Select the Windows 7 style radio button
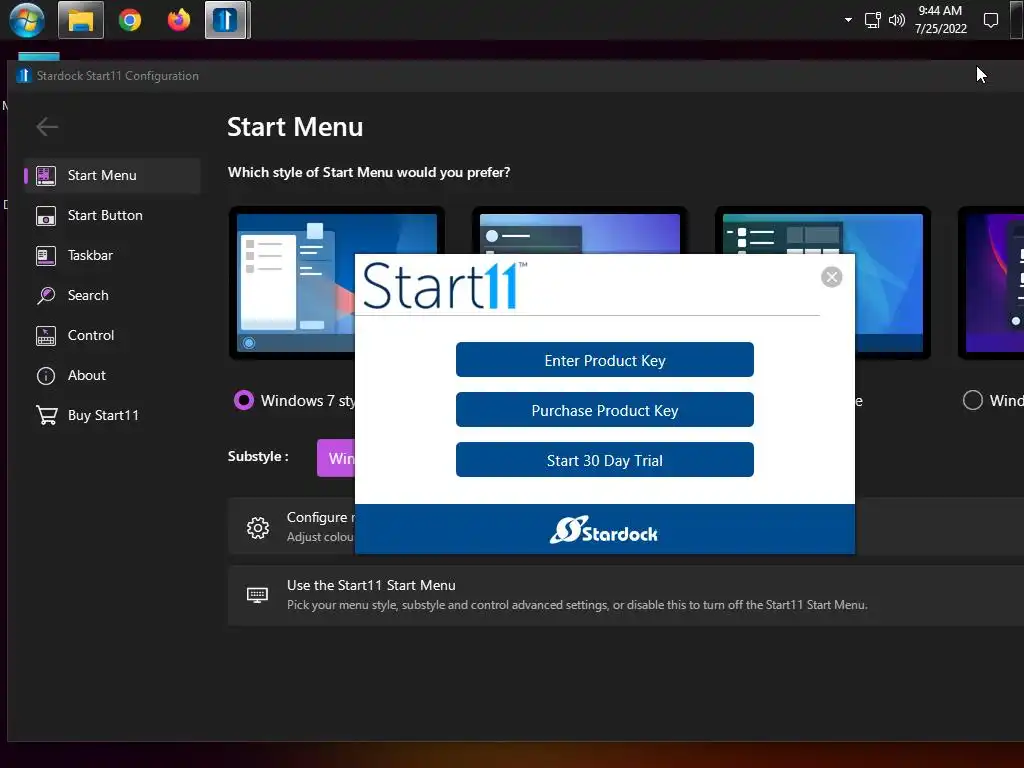Viewport: 1024px width, 768px height. 244,400
